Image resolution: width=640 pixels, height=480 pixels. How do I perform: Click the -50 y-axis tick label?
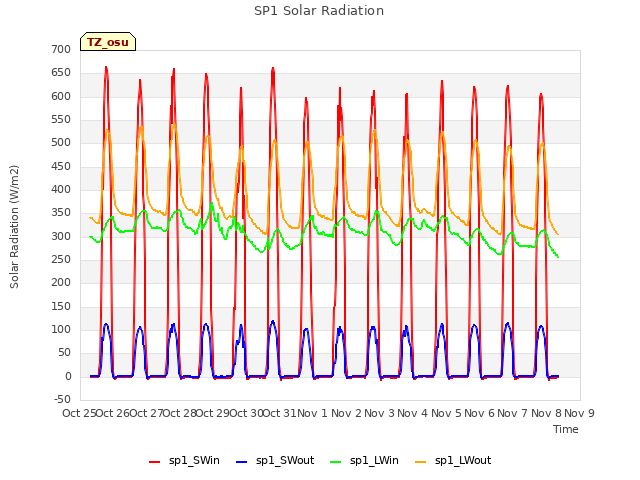click(62, 399)
